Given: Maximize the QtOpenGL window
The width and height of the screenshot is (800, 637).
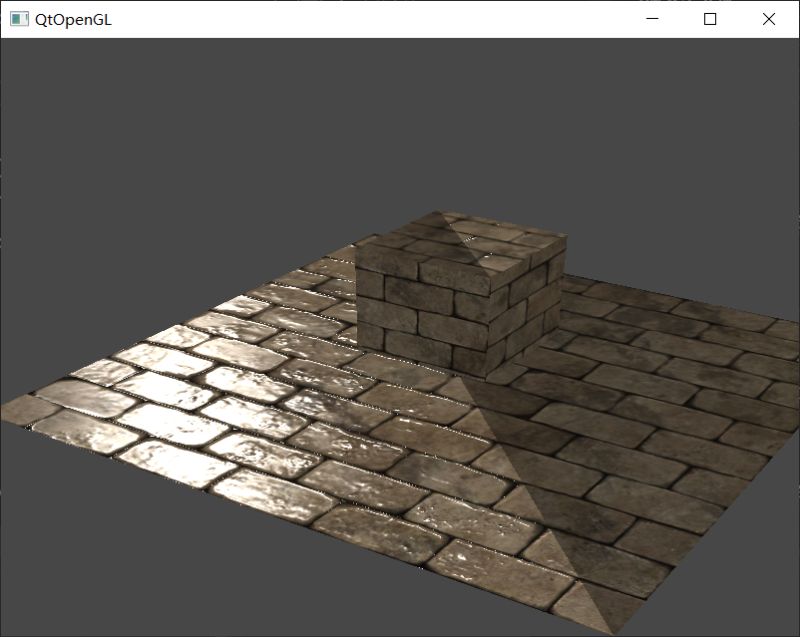Looking at the screenshot, I should [710, 18].
